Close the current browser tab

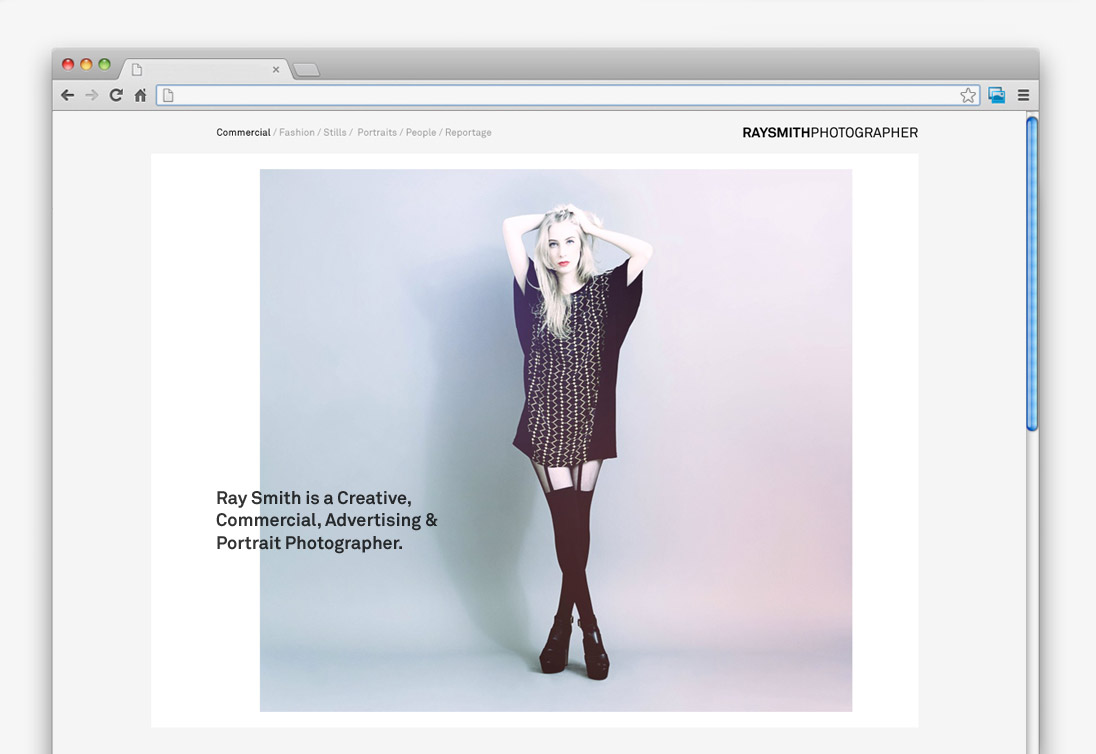(276, 70)
